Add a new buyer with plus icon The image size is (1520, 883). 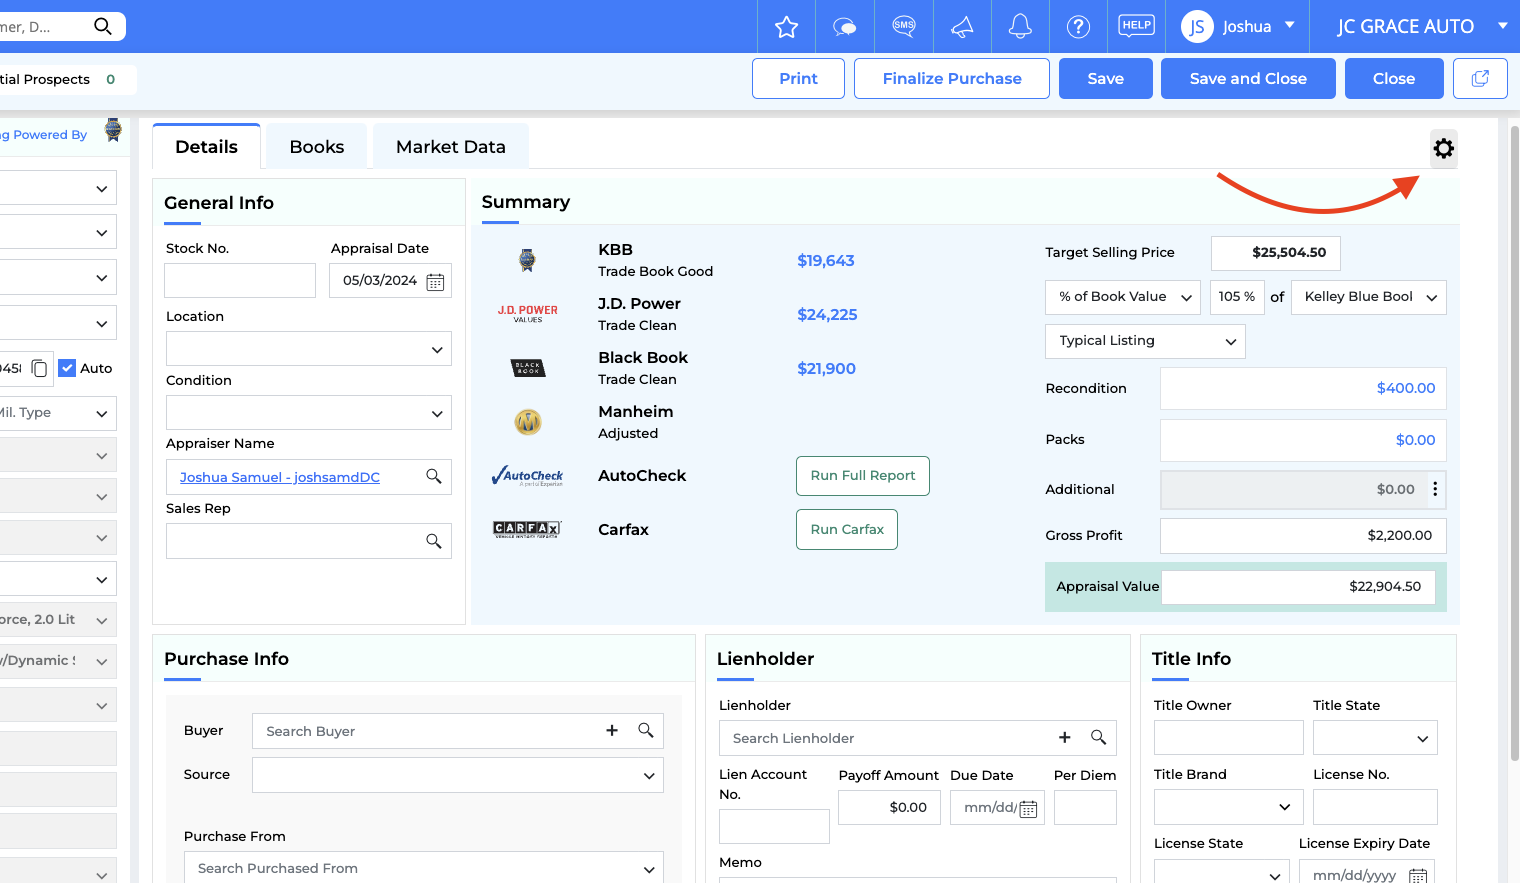[612, 731]
